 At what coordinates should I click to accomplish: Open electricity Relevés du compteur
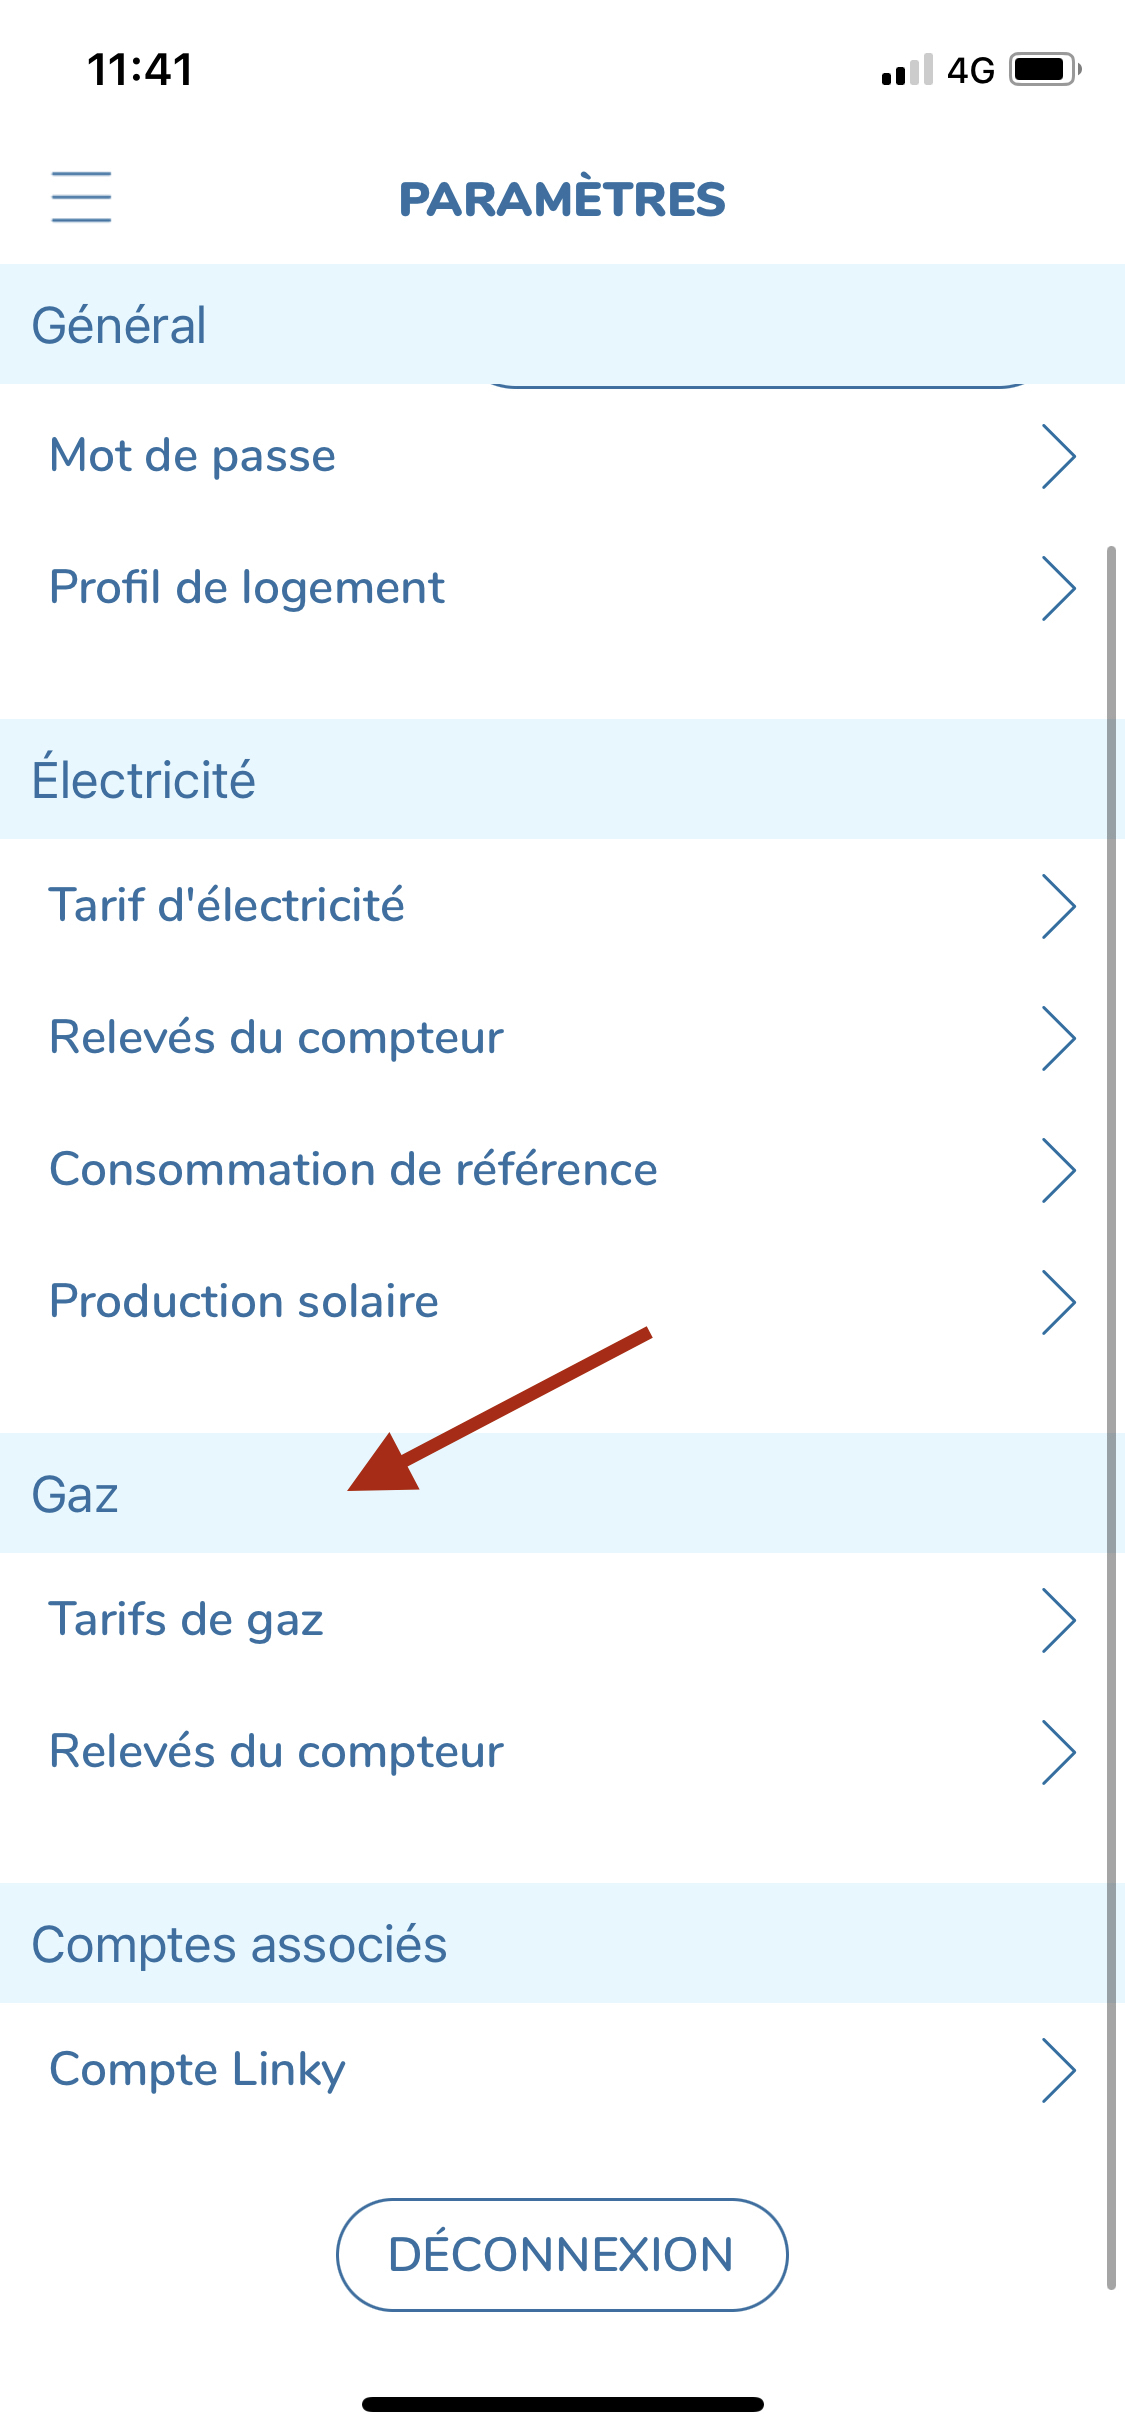[562, 1038]
